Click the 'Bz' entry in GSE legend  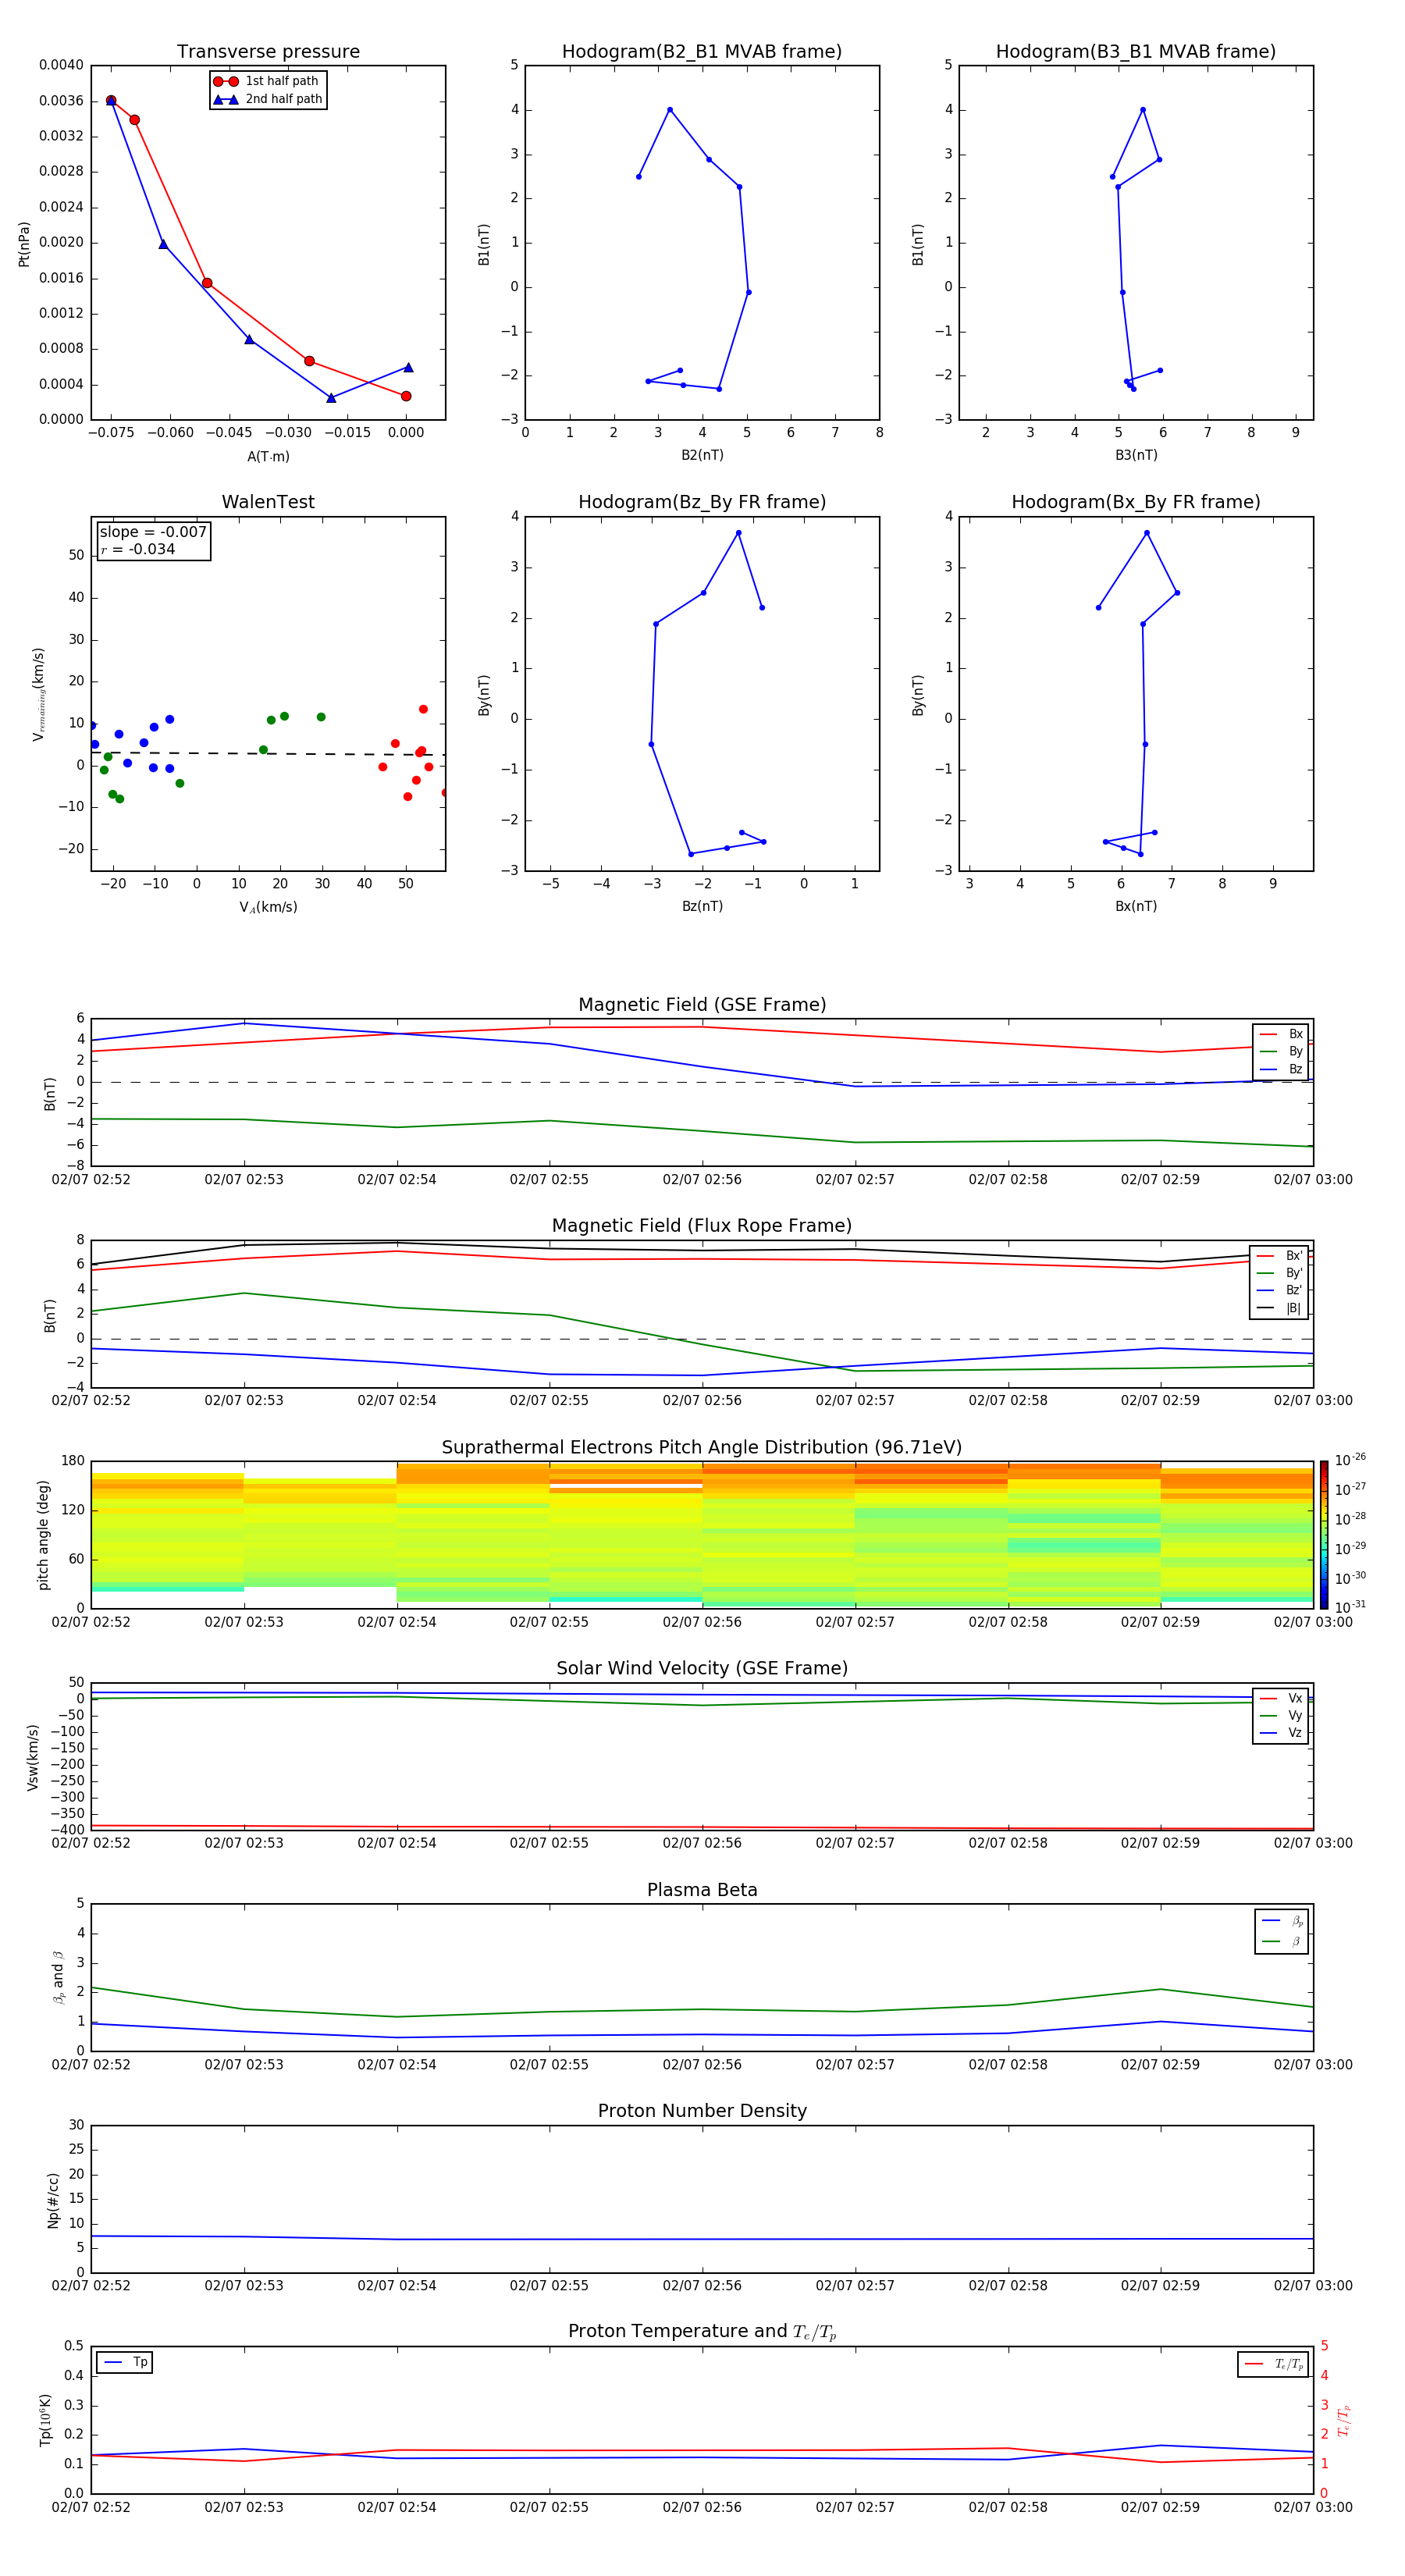1281,1069
